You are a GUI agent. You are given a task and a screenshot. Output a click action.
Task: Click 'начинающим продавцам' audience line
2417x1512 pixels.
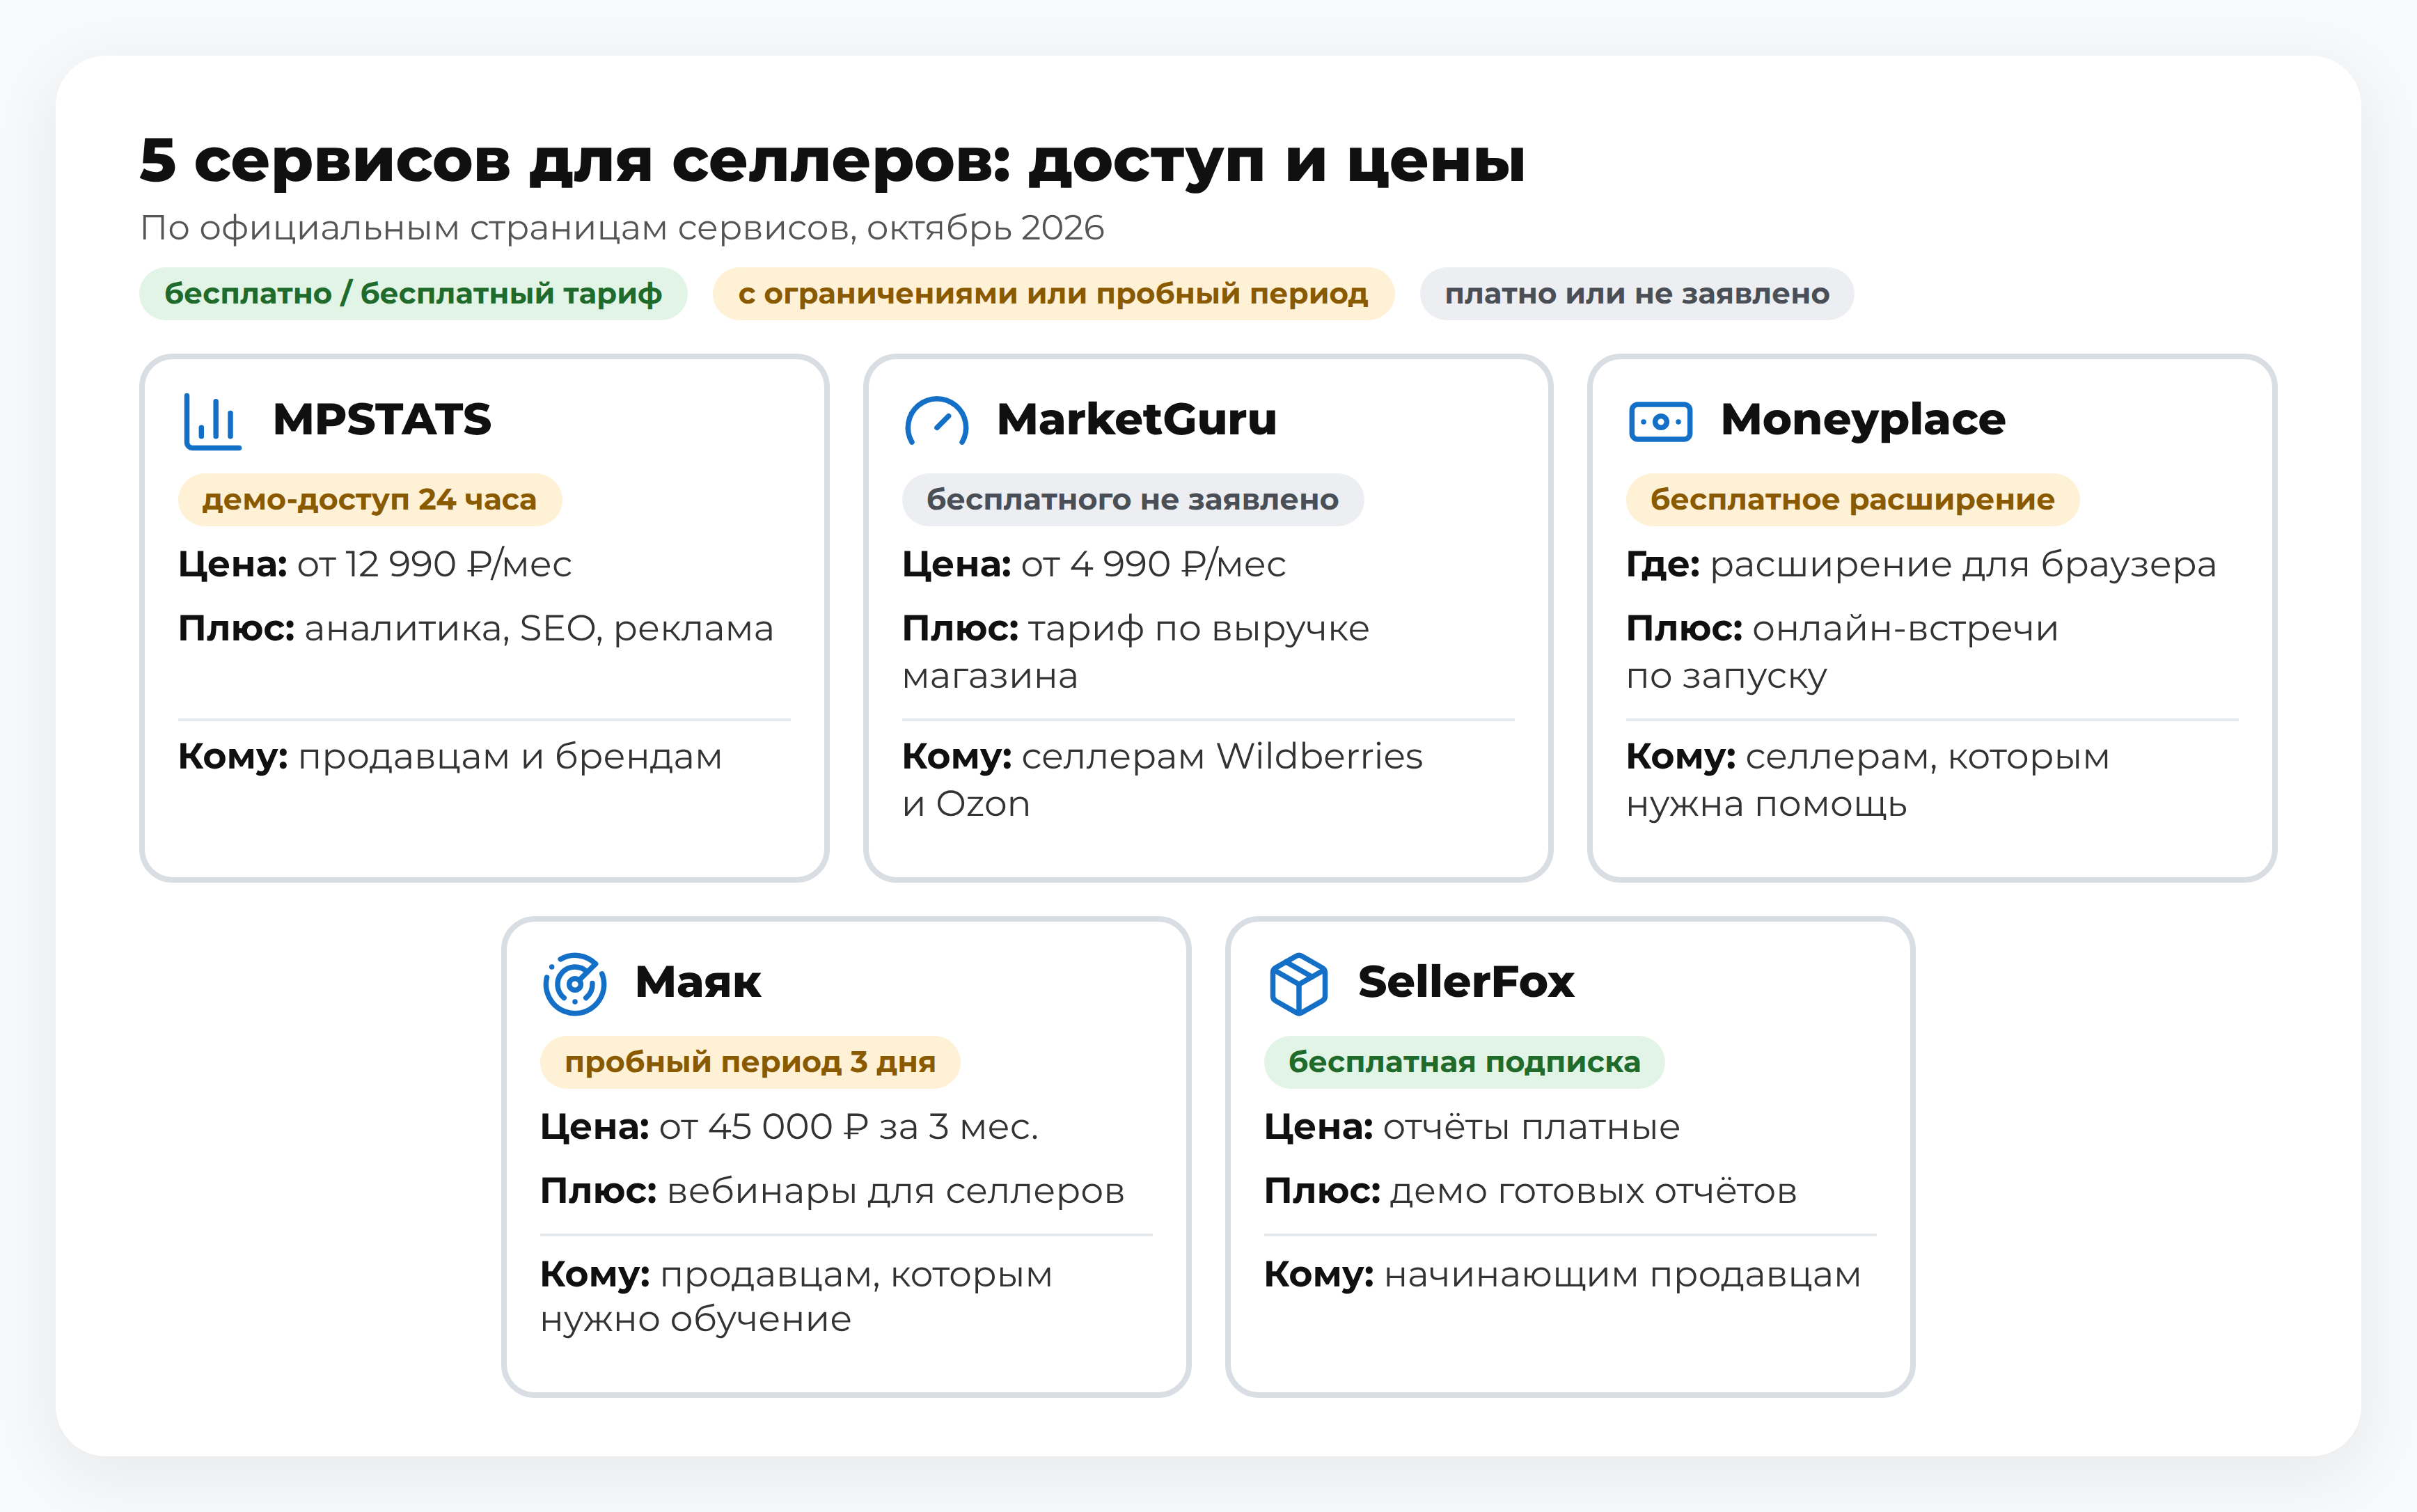point(1622,1276)
